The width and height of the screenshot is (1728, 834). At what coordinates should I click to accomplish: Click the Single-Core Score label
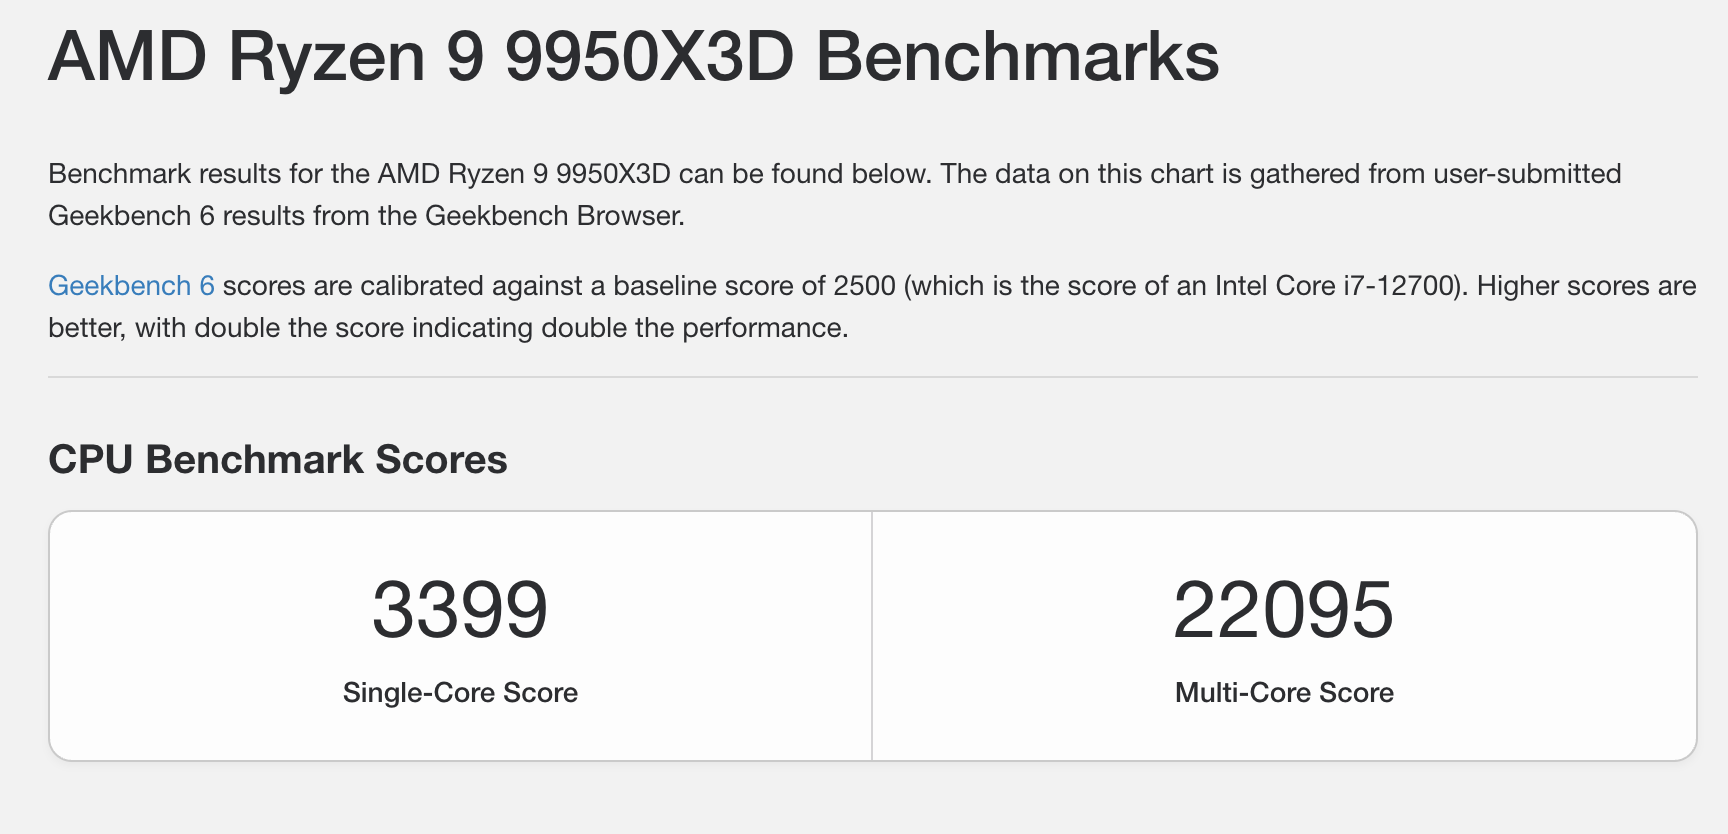coord(460,693)
